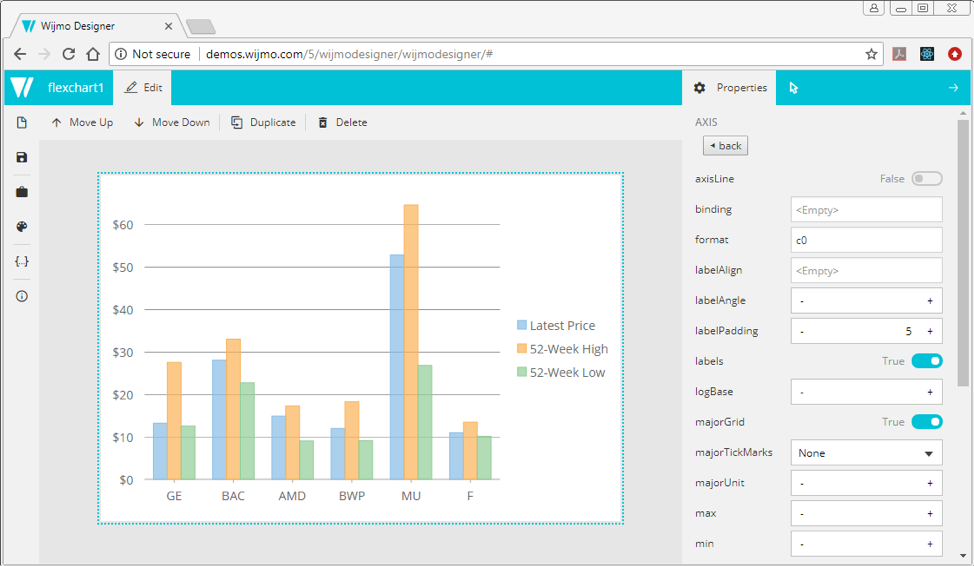The width and height of the screenshot is (974, 566).
Task: Move the control up
Action: (x=82, y=122)
